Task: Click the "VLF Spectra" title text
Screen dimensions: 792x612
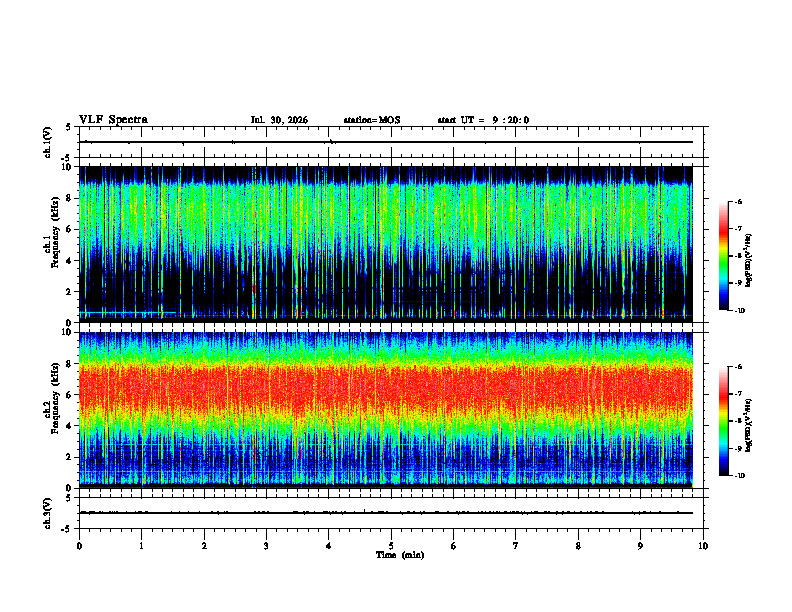Action: pyautogui.click(x=113, y=120)
